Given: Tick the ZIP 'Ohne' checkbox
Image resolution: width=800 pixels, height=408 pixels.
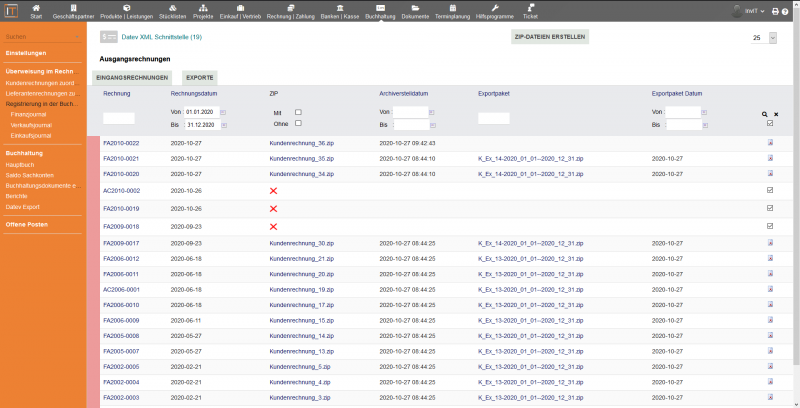Looking at the screenshot, I should [x=298, y=123].
